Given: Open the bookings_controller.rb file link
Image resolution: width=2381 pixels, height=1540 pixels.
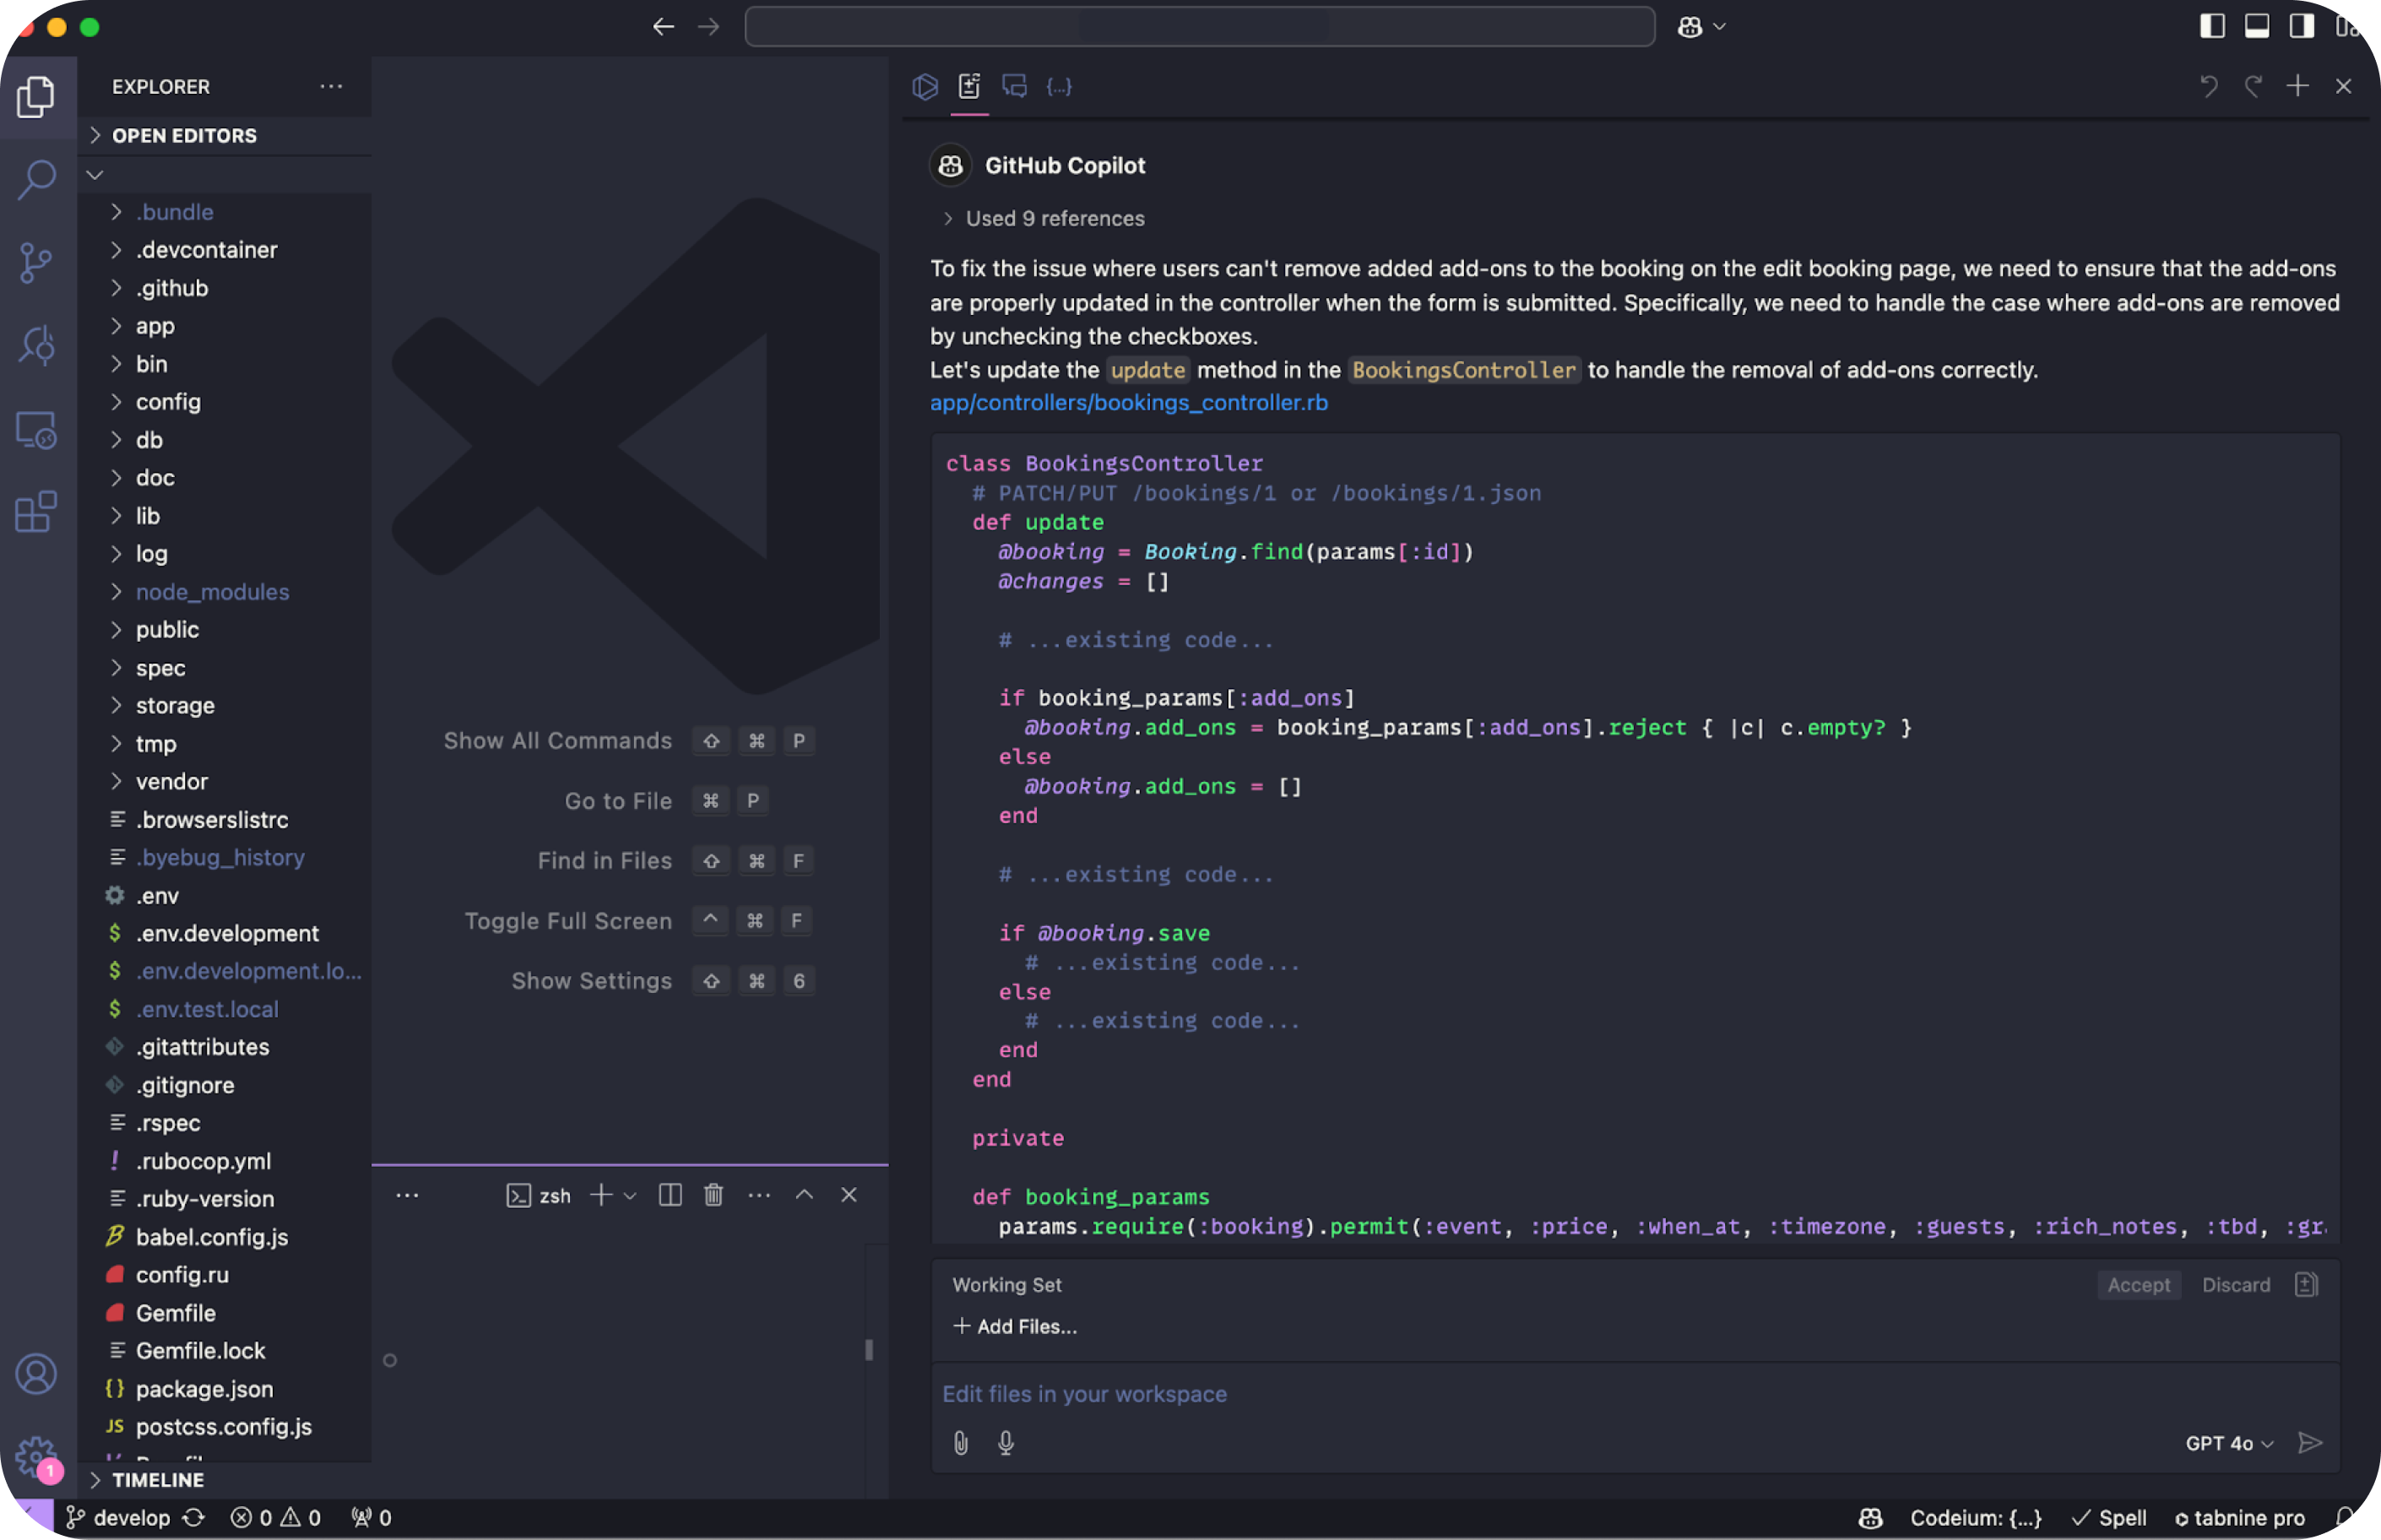Looking at the screenshot, I should tap(1128, 403).
